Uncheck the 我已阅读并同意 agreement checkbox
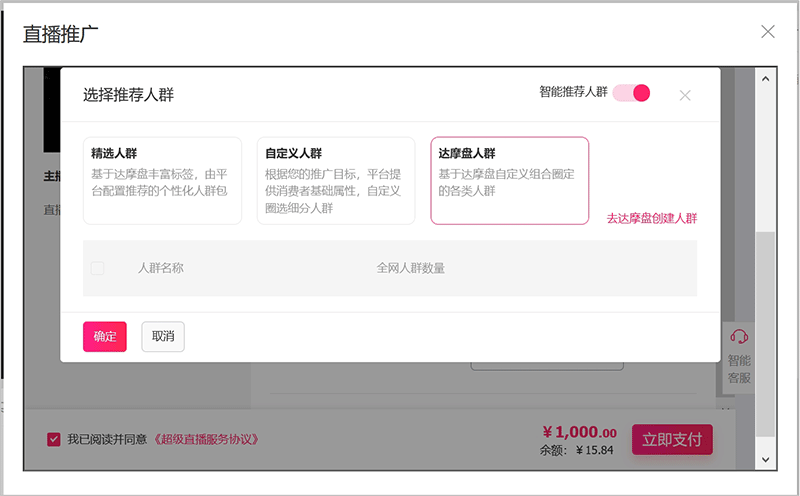 [54, 439]
